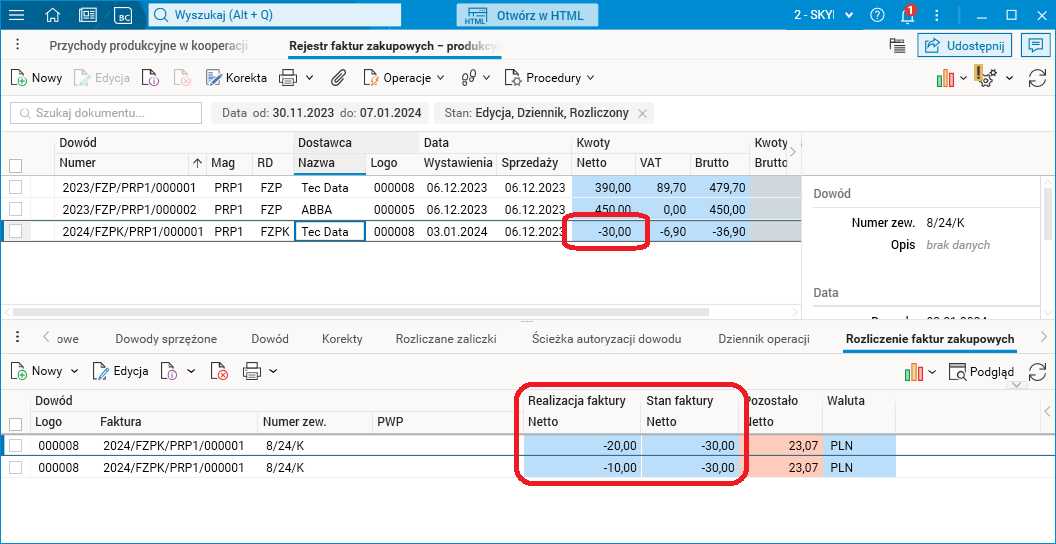Open the title bar kebab options
The image size is (1056, 544).
pos(937,15)
